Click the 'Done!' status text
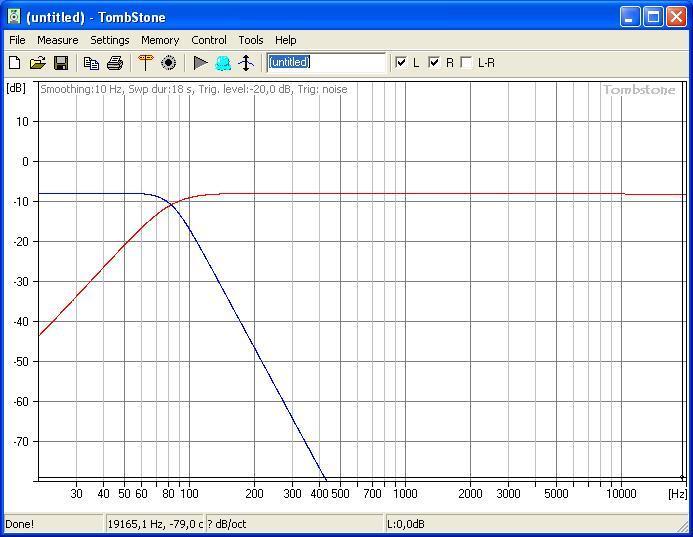This screenshot has width=693, height=537. click(x=20, y=524)
